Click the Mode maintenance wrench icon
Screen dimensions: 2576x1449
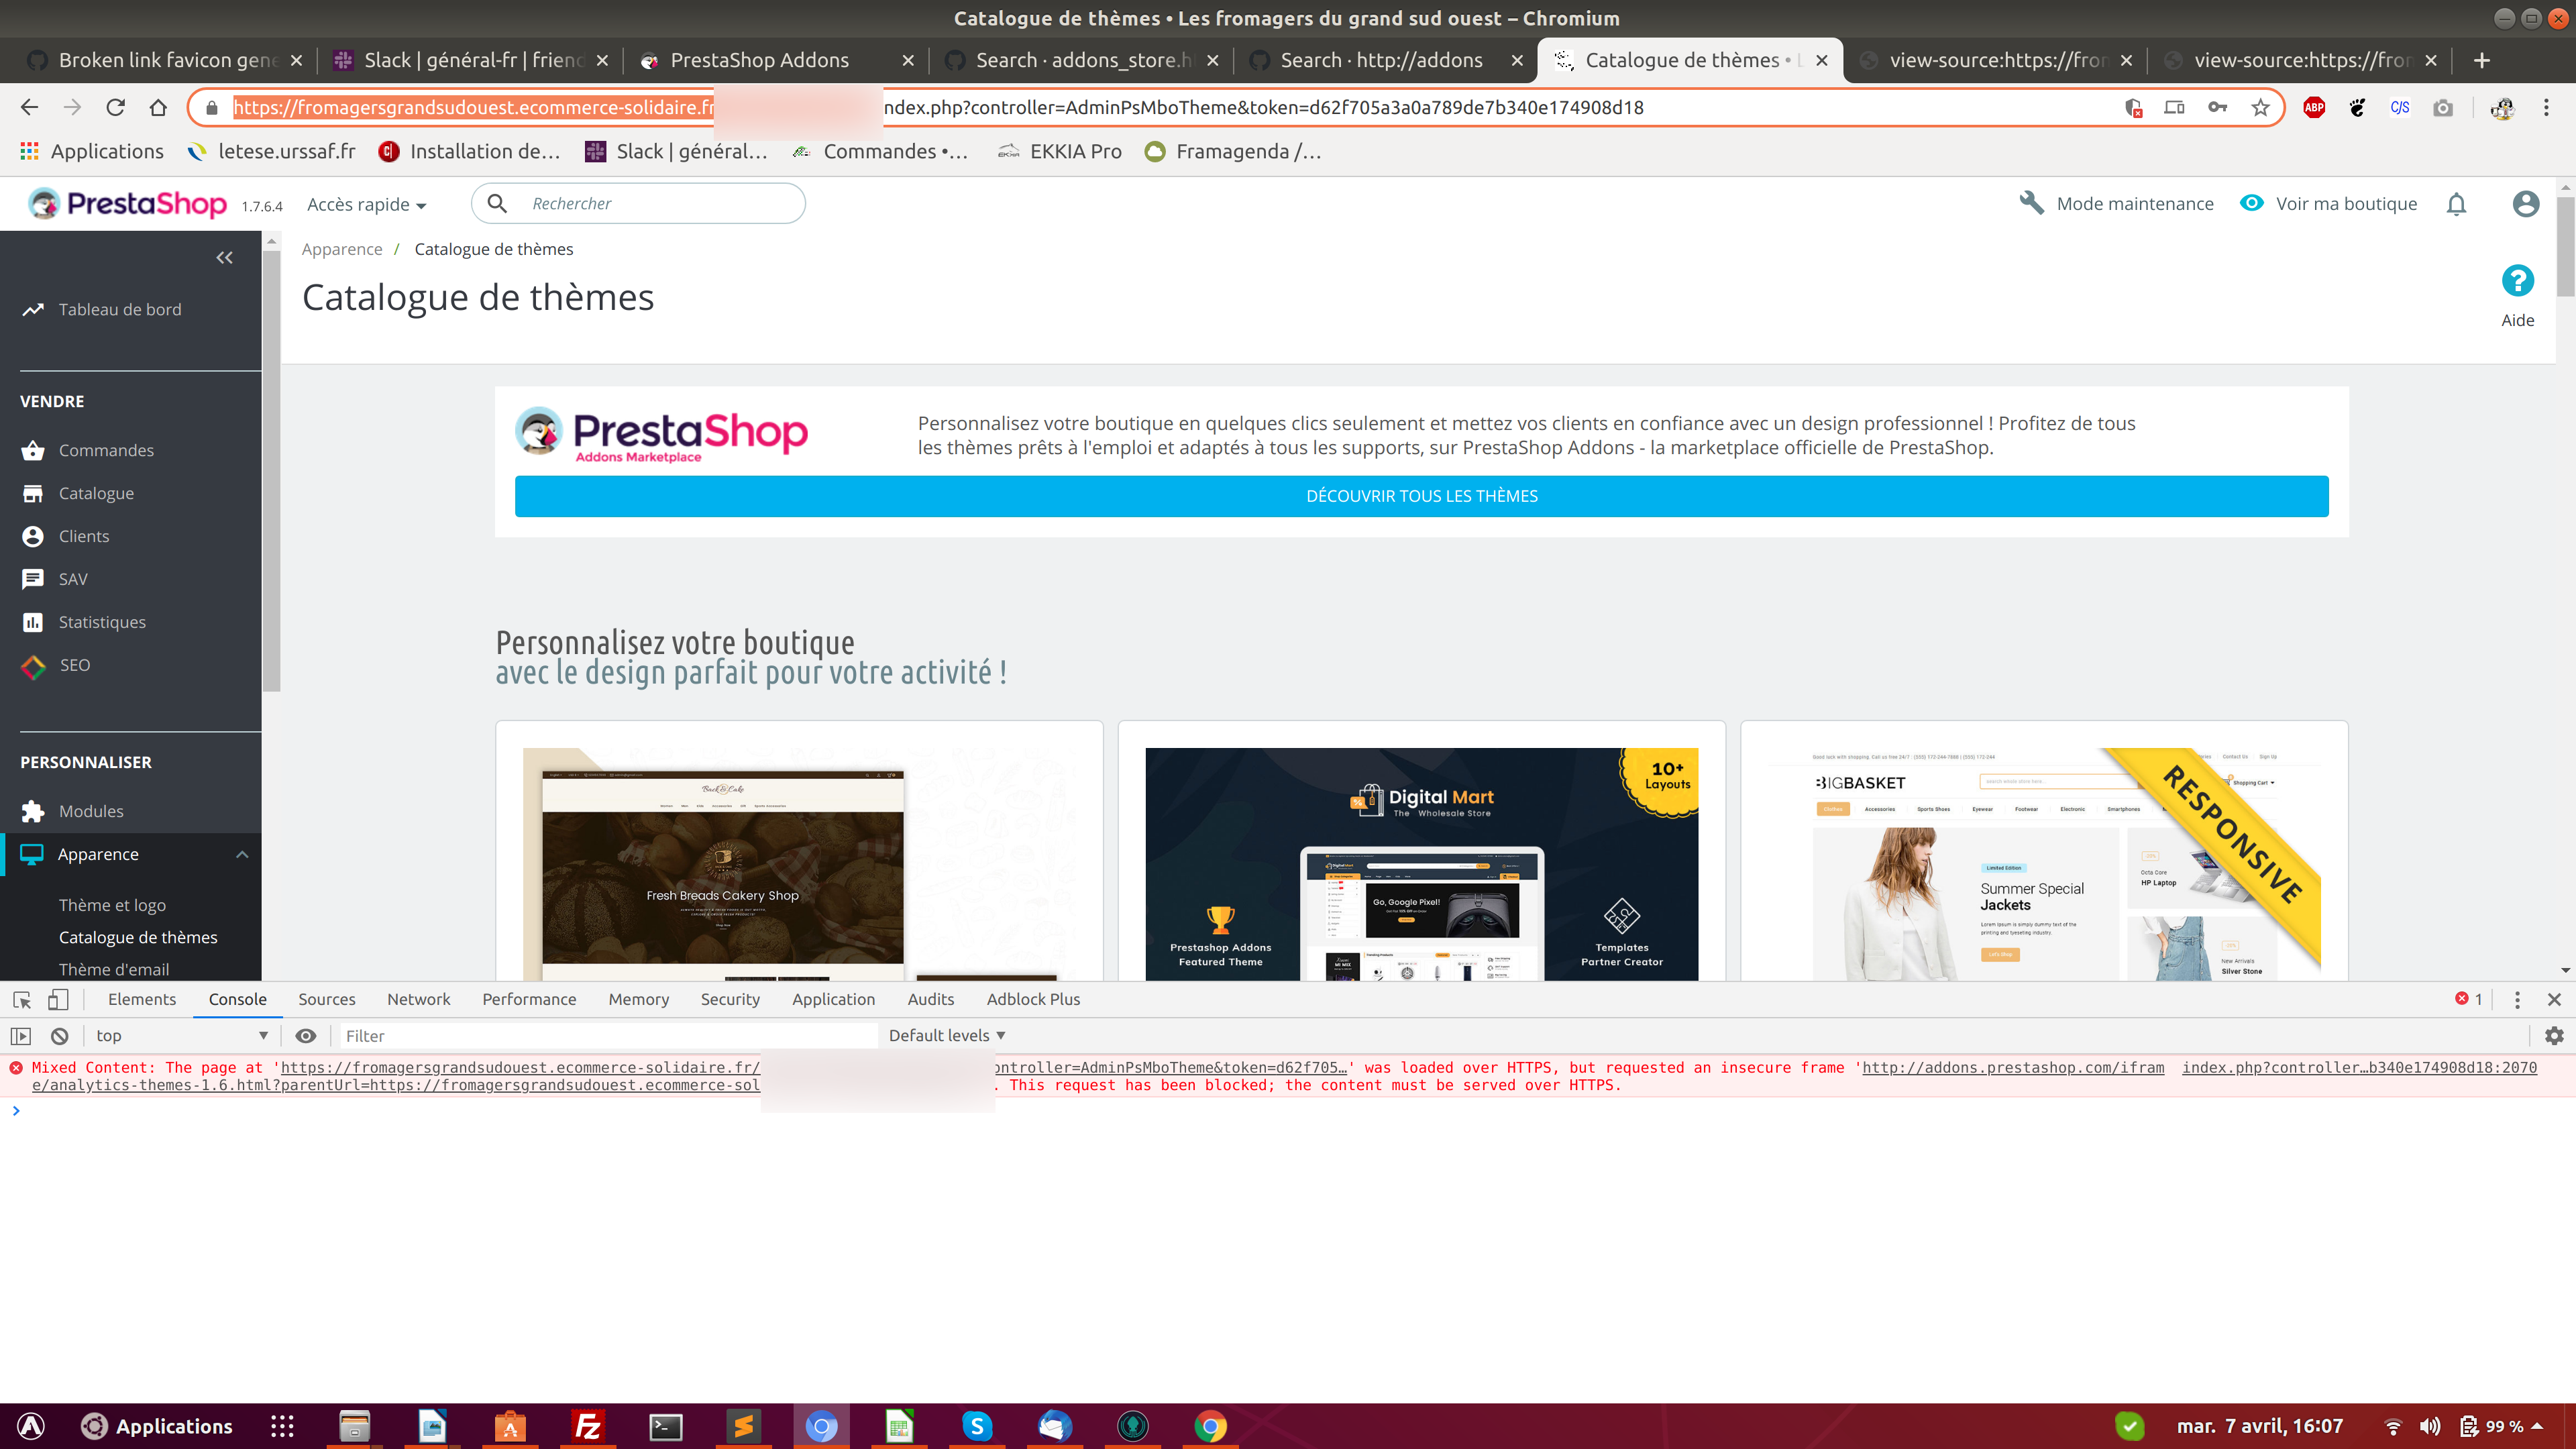(2032, 203)
